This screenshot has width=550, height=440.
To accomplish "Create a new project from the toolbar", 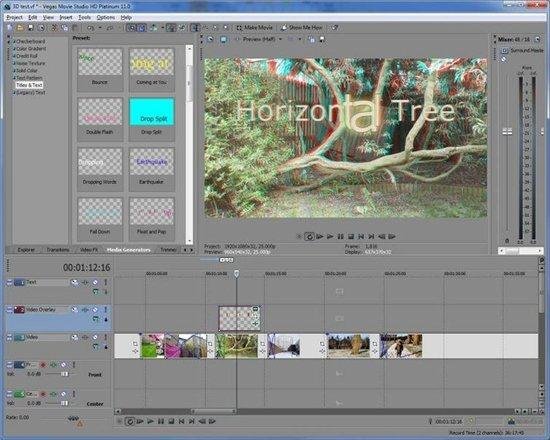I will (10, 28).
